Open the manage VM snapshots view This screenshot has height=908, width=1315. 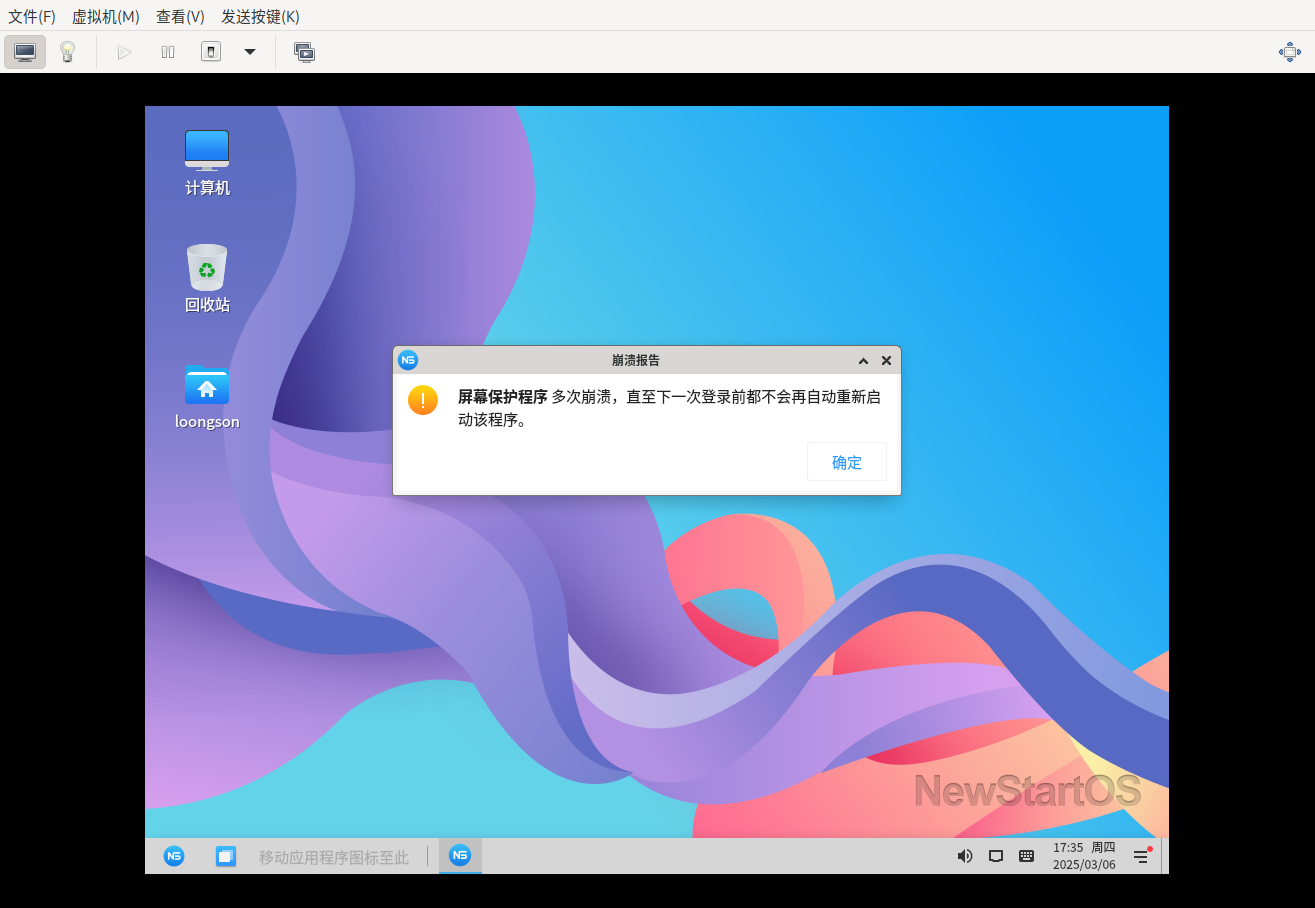point(304,52)
